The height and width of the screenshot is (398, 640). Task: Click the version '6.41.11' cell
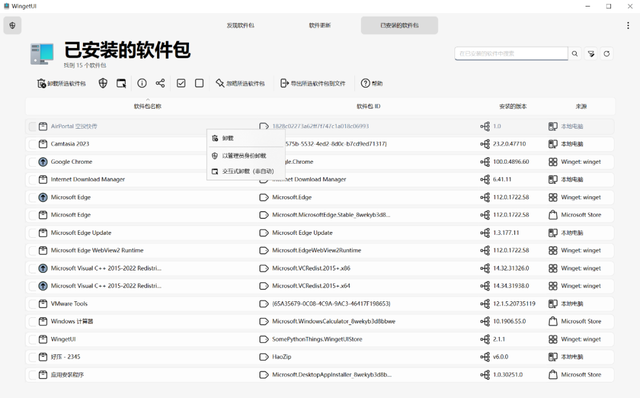coord(502,179)
